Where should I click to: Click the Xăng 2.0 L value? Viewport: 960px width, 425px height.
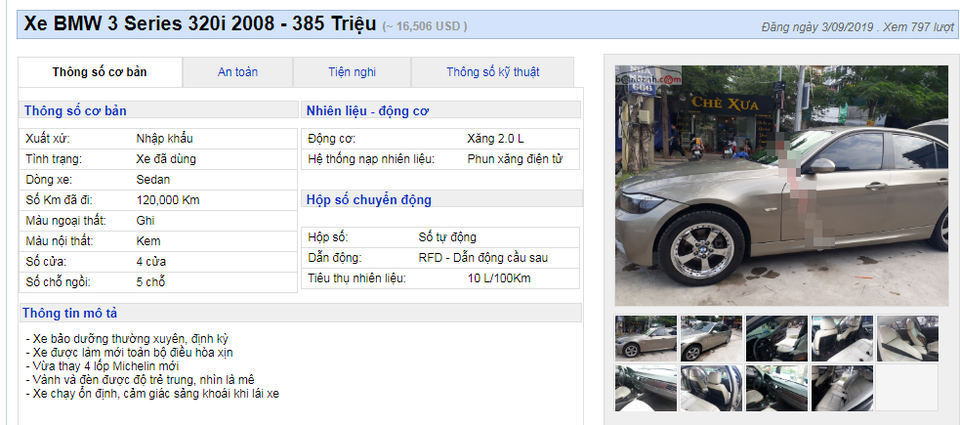tap(495, 138)
